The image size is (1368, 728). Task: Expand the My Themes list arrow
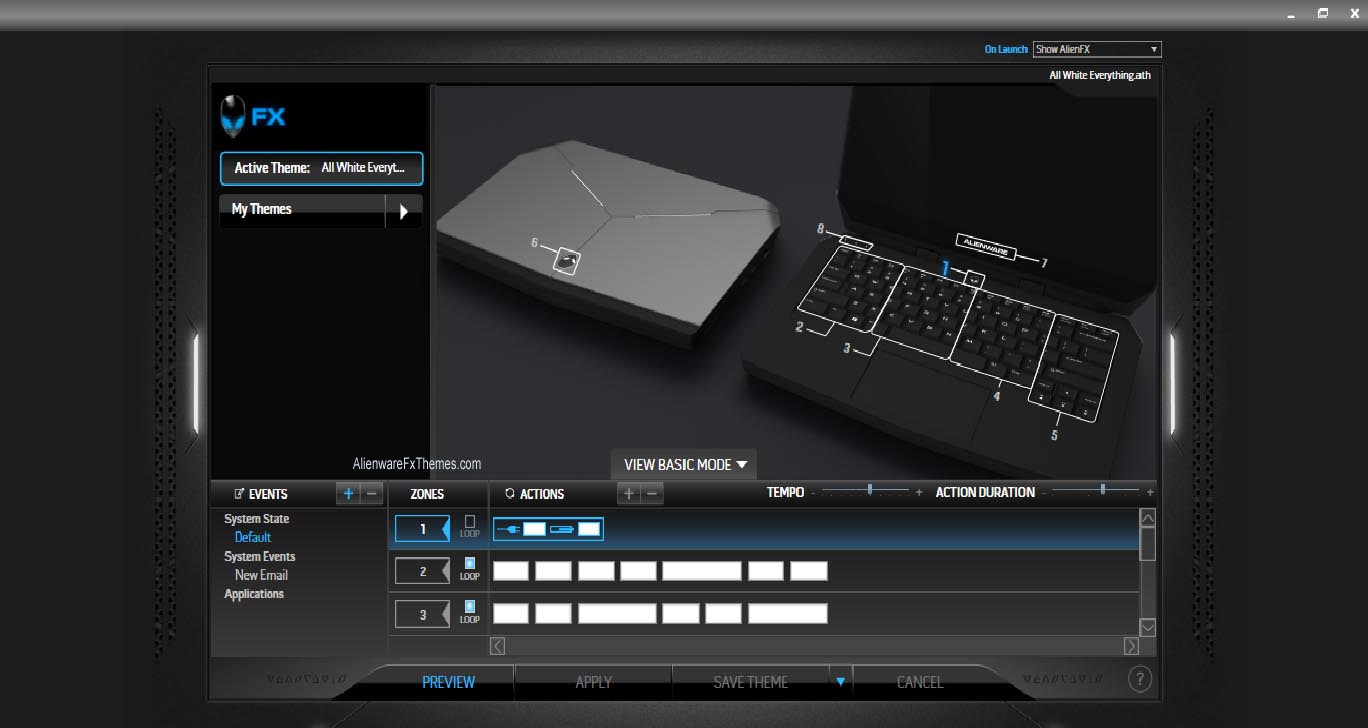click(404, 211)
